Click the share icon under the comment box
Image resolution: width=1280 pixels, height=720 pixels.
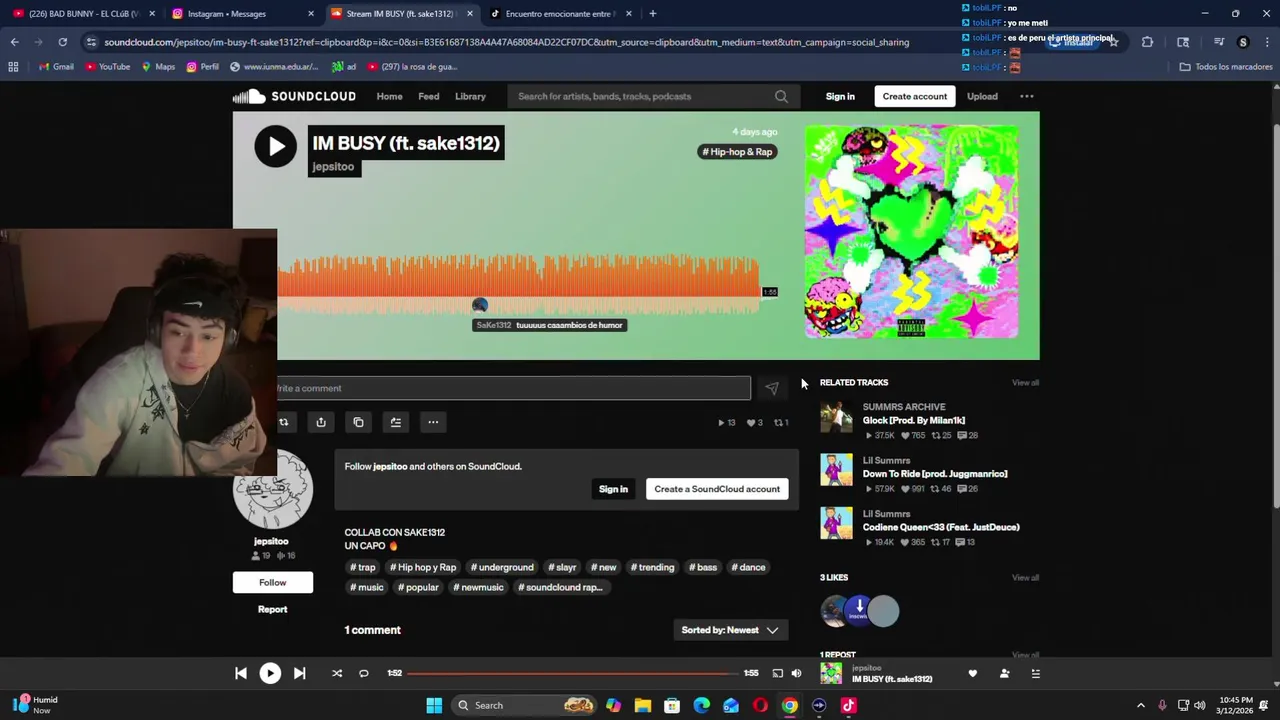321,422
